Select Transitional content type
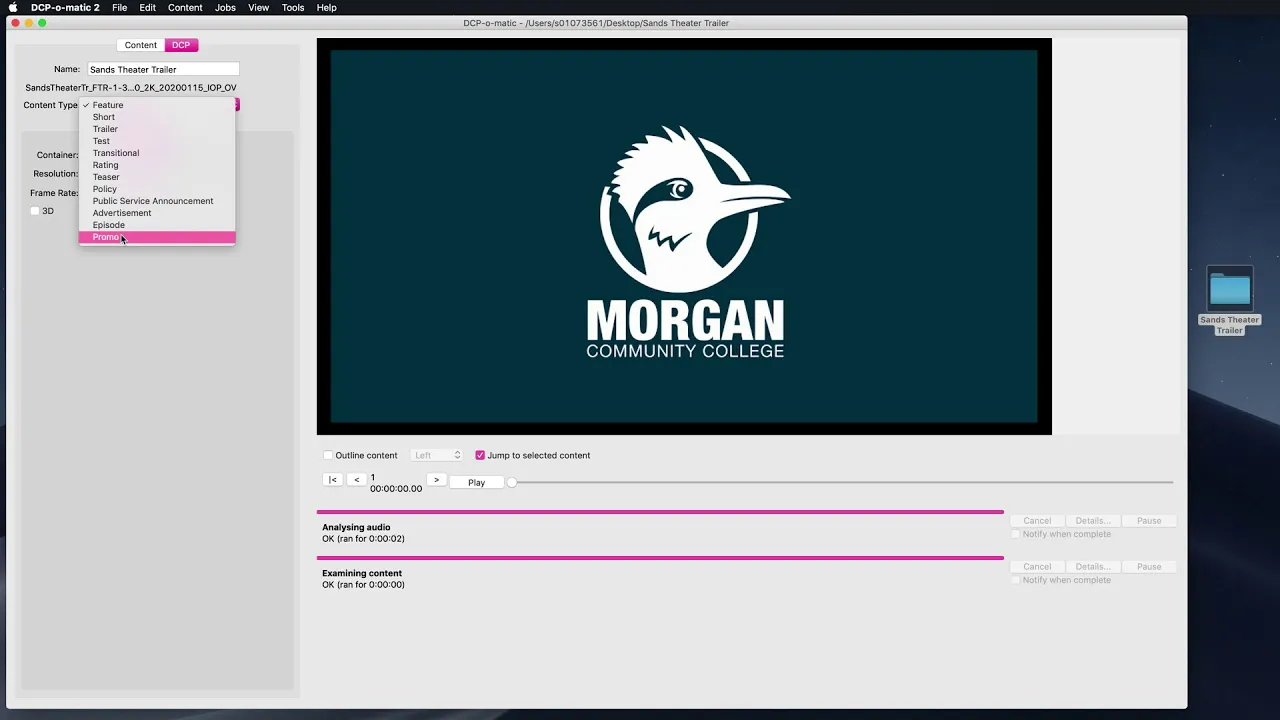The height and width of the screenshot is (720, 1280). point(157,153)
